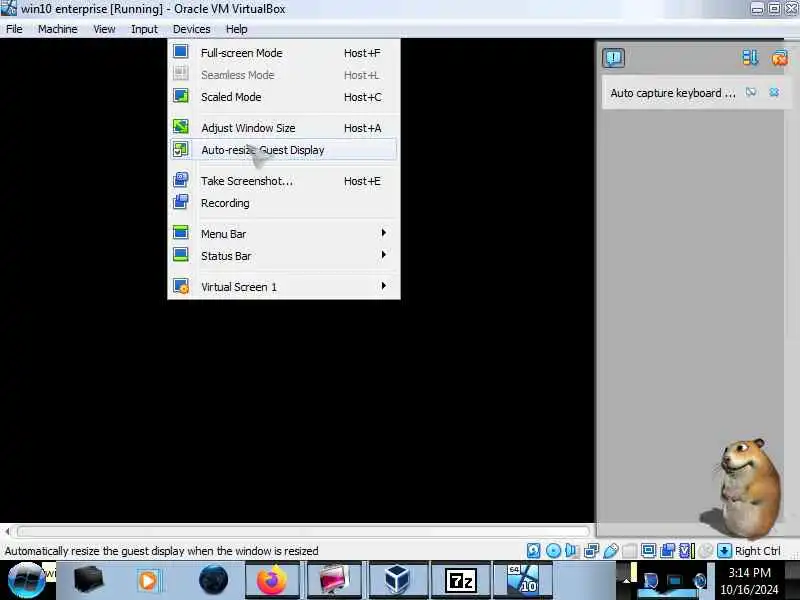Click the greyed shared folders status indicator
This screenshot has width=800, height=600.
[x=629, y=551]
